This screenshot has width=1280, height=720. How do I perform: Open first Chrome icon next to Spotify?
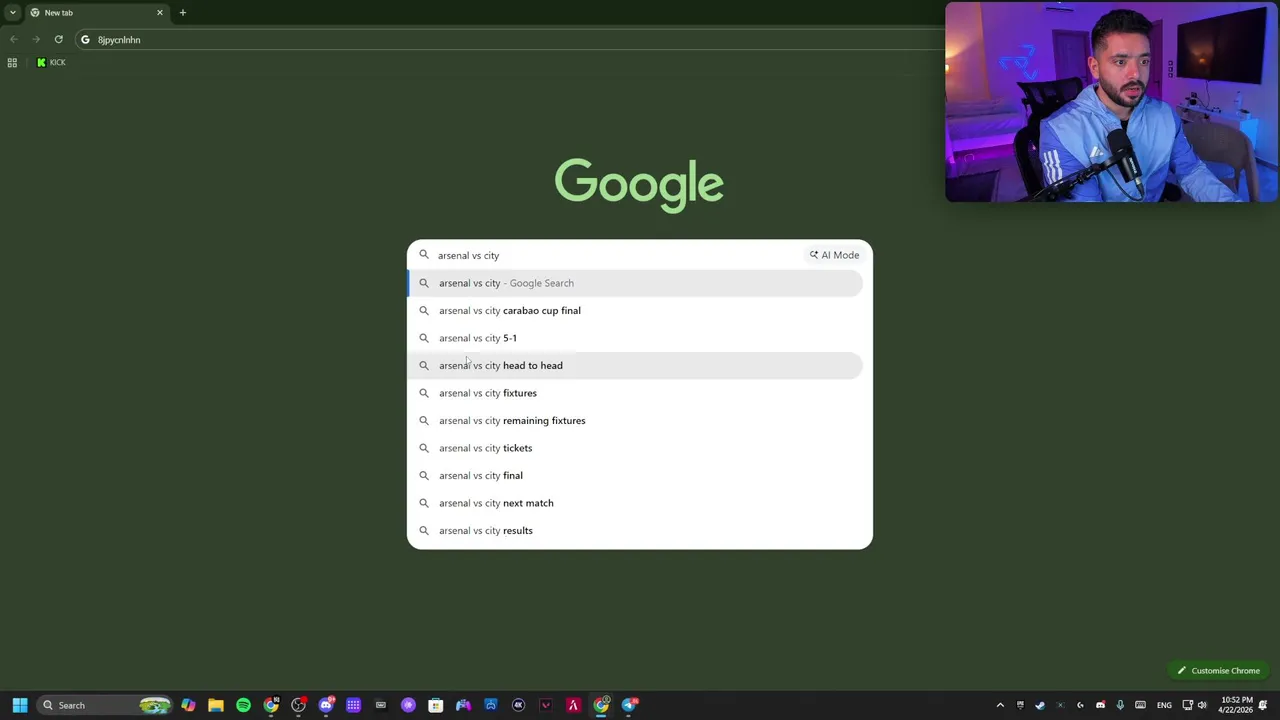click(271, 705)
